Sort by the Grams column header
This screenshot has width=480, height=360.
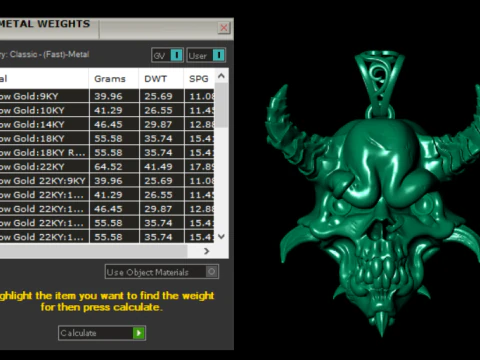coord(114,79)
